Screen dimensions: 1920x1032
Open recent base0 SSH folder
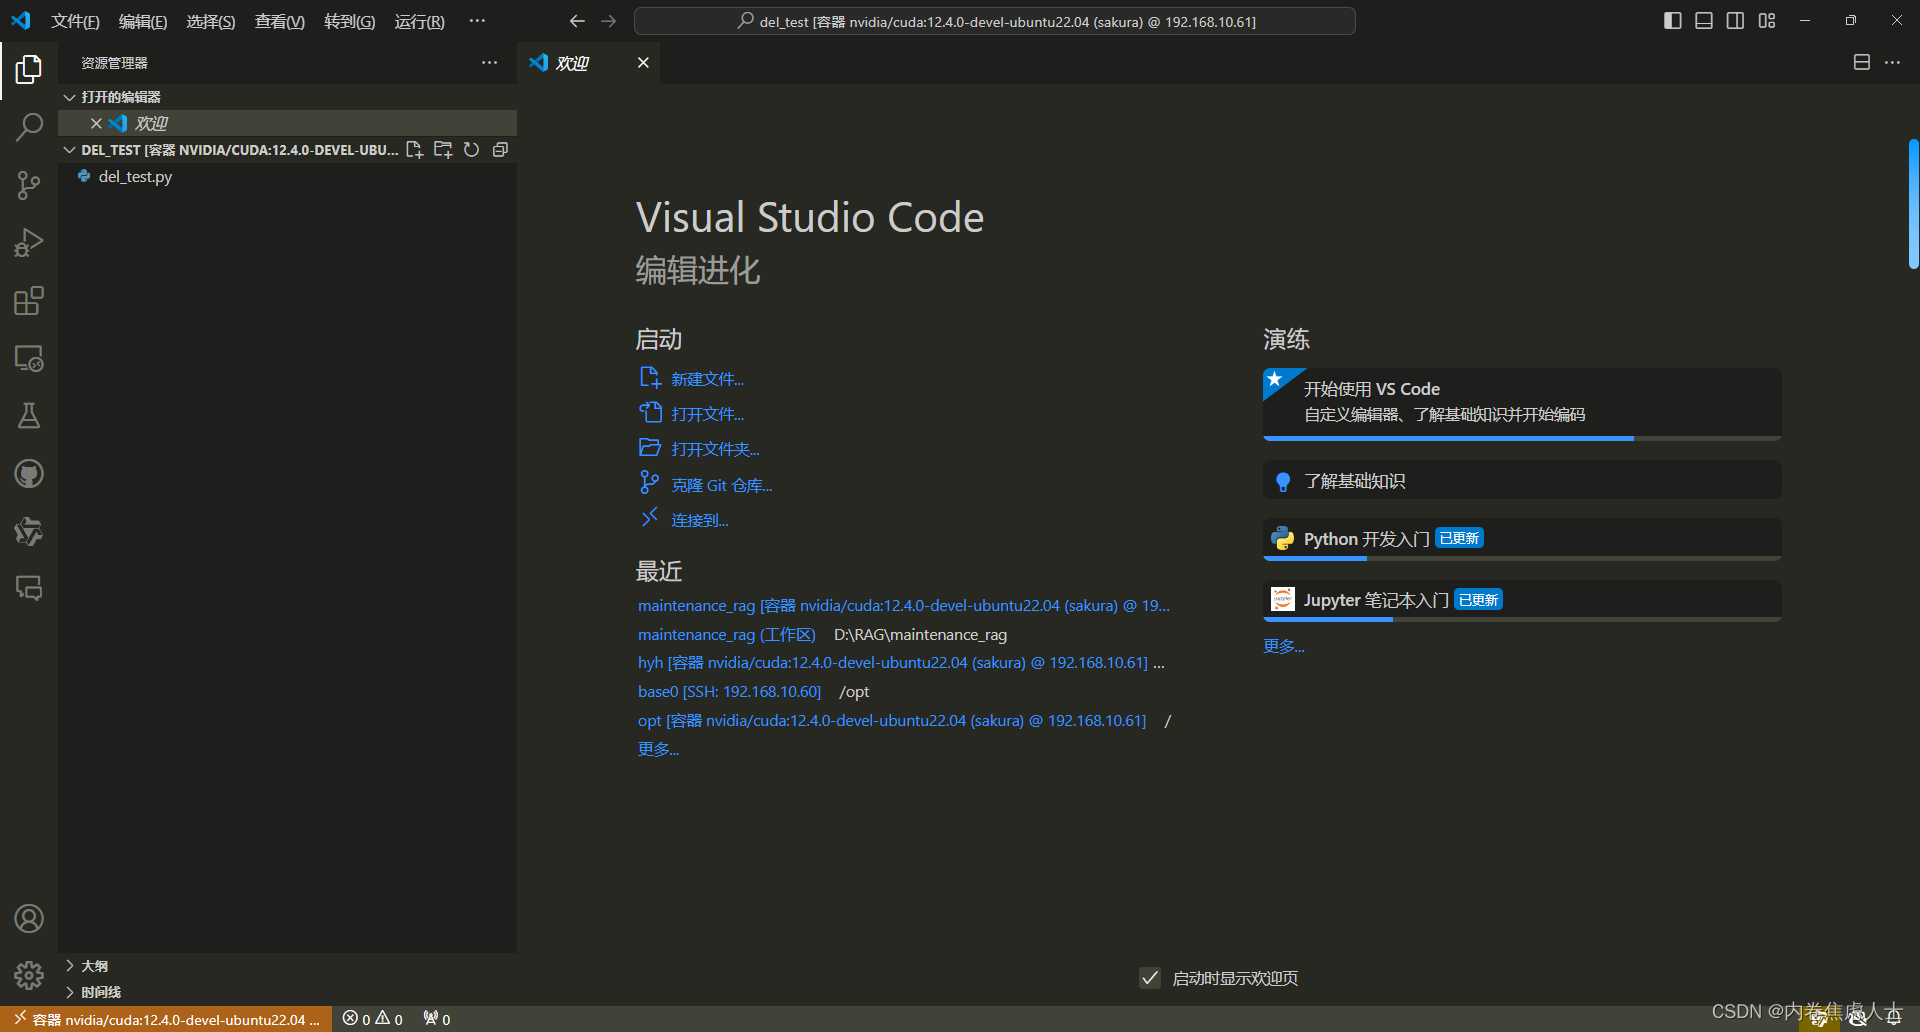pyautogui.click(x=729, y=692)
